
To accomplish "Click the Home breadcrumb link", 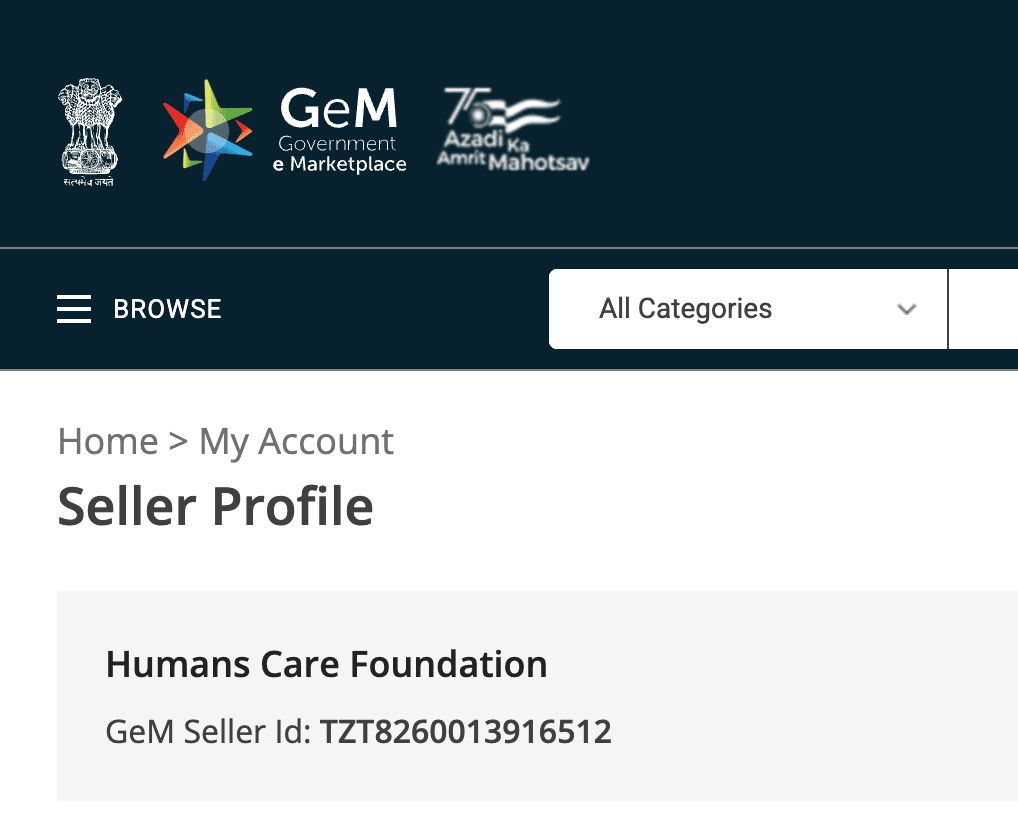I will point(108,441).
